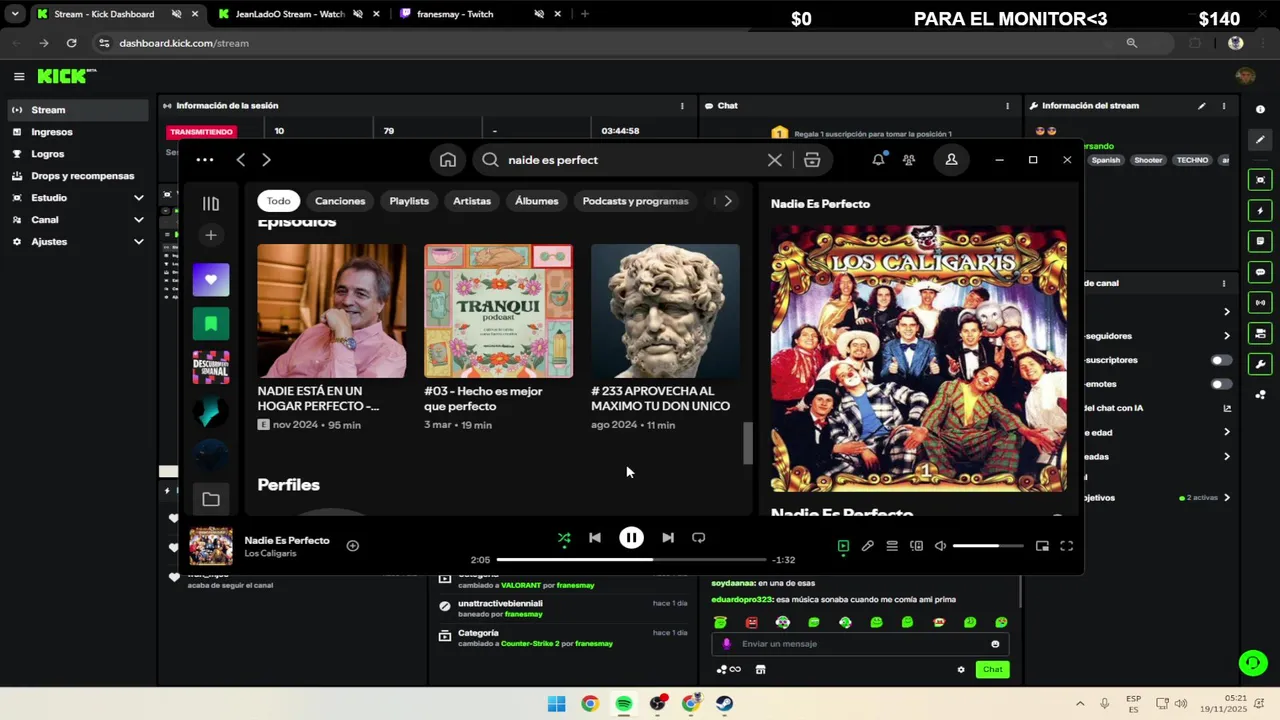The image size is (1280, 720).
Task: Open the Spotify profile avatar button
Action: [x=951, y=160]
